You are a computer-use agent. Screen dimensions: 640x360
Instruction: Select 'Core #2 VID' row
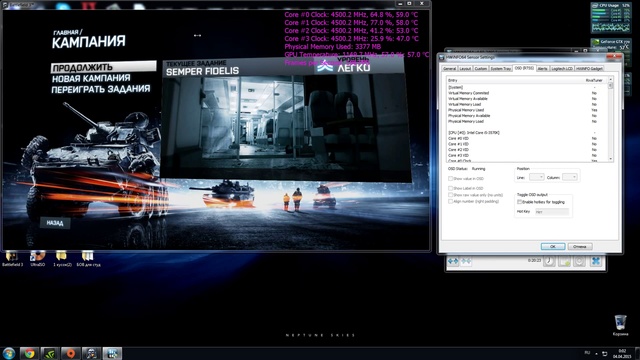(x=529, y=150)
